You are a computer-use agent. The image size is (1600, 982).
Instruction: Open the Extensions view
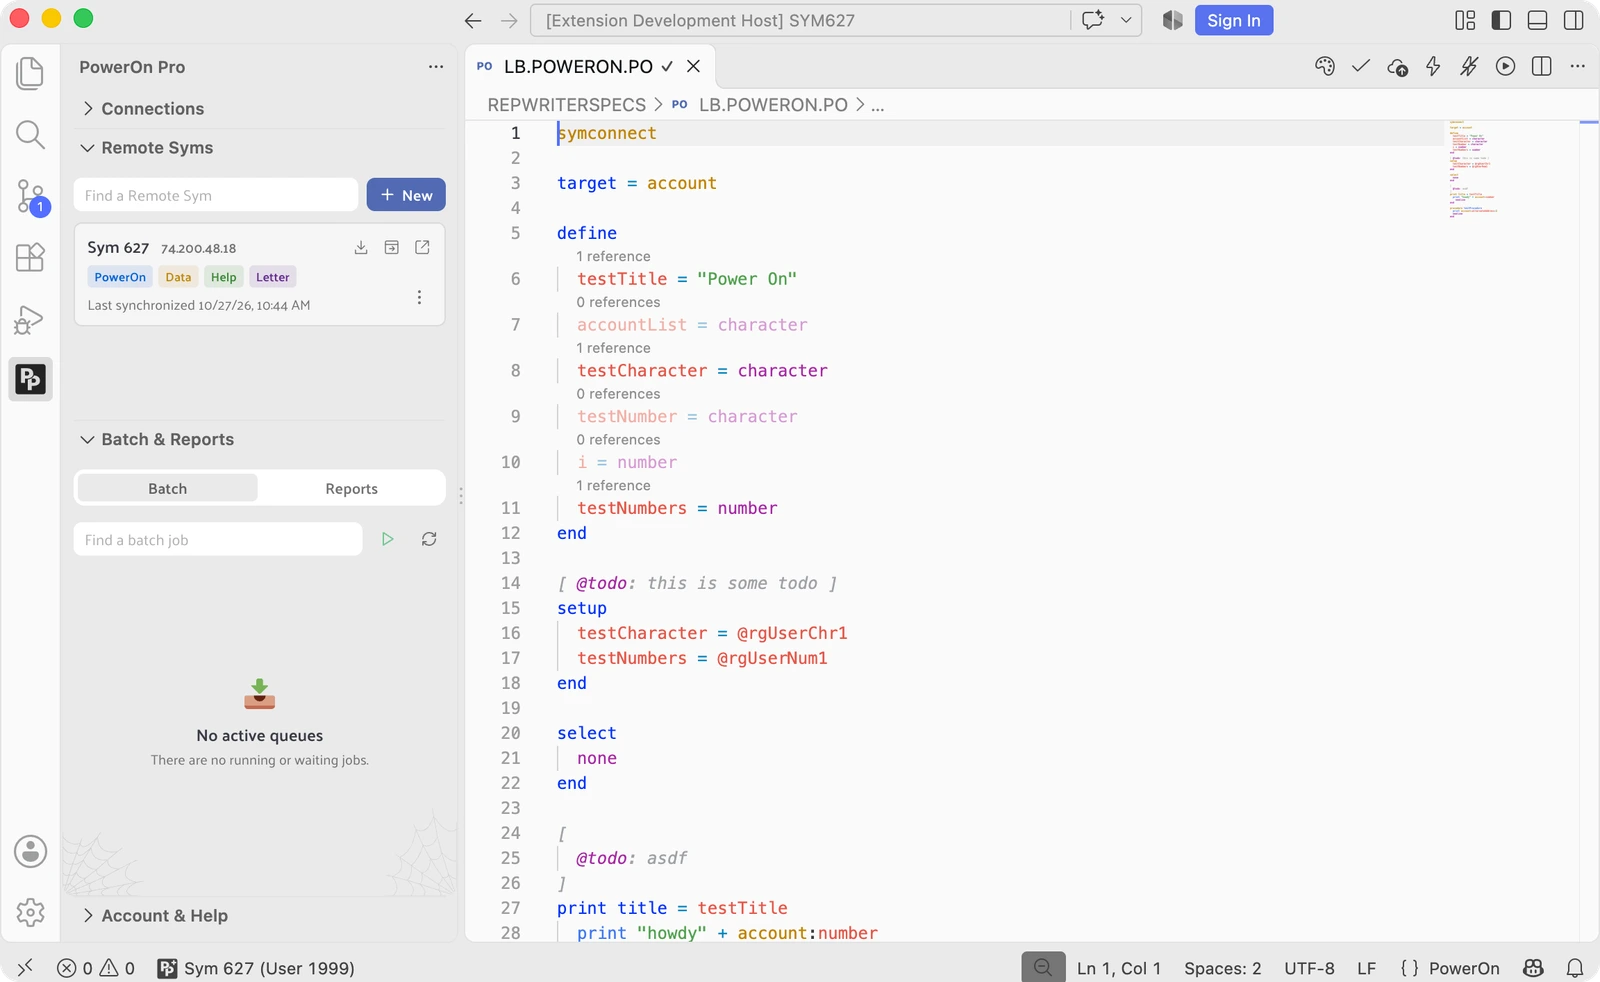[30, 258]
